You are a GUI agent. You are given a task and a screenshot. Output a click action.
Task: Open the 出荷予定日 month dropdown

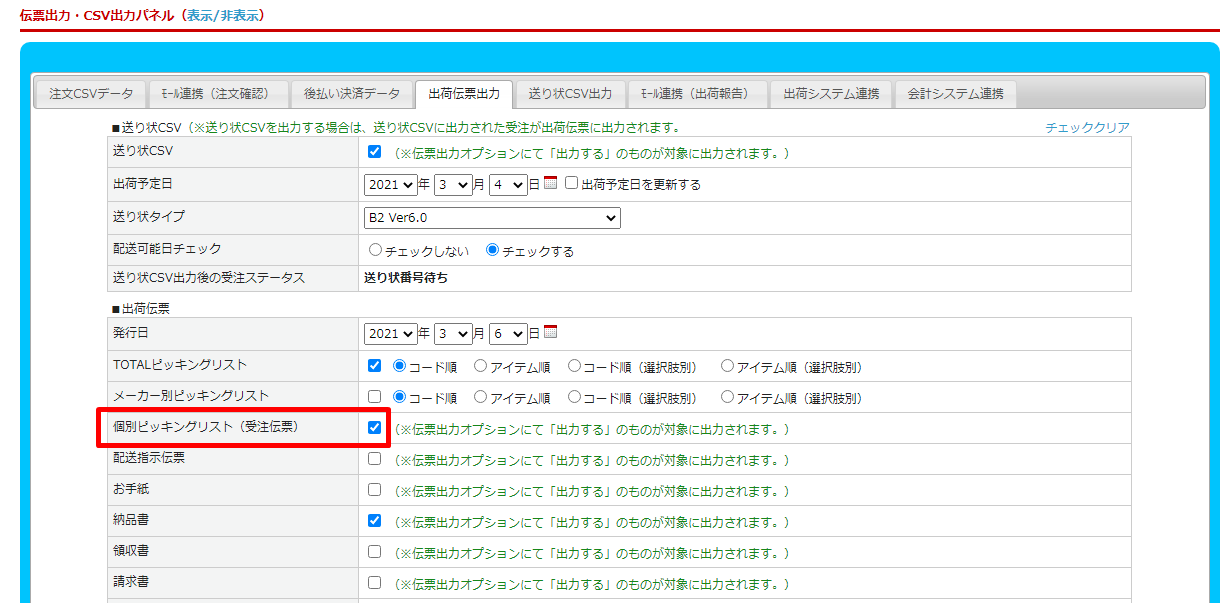coord(452,185)
